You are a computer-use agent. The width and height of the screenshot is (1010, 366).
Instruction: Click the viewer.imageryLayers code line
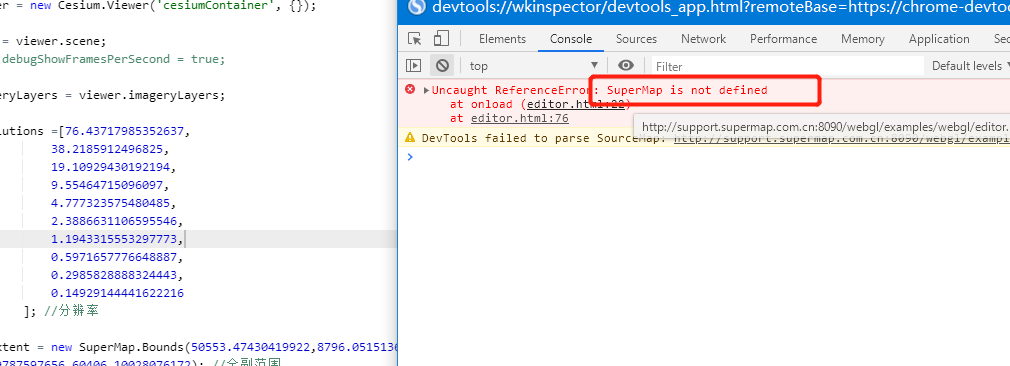click(113, 95)
